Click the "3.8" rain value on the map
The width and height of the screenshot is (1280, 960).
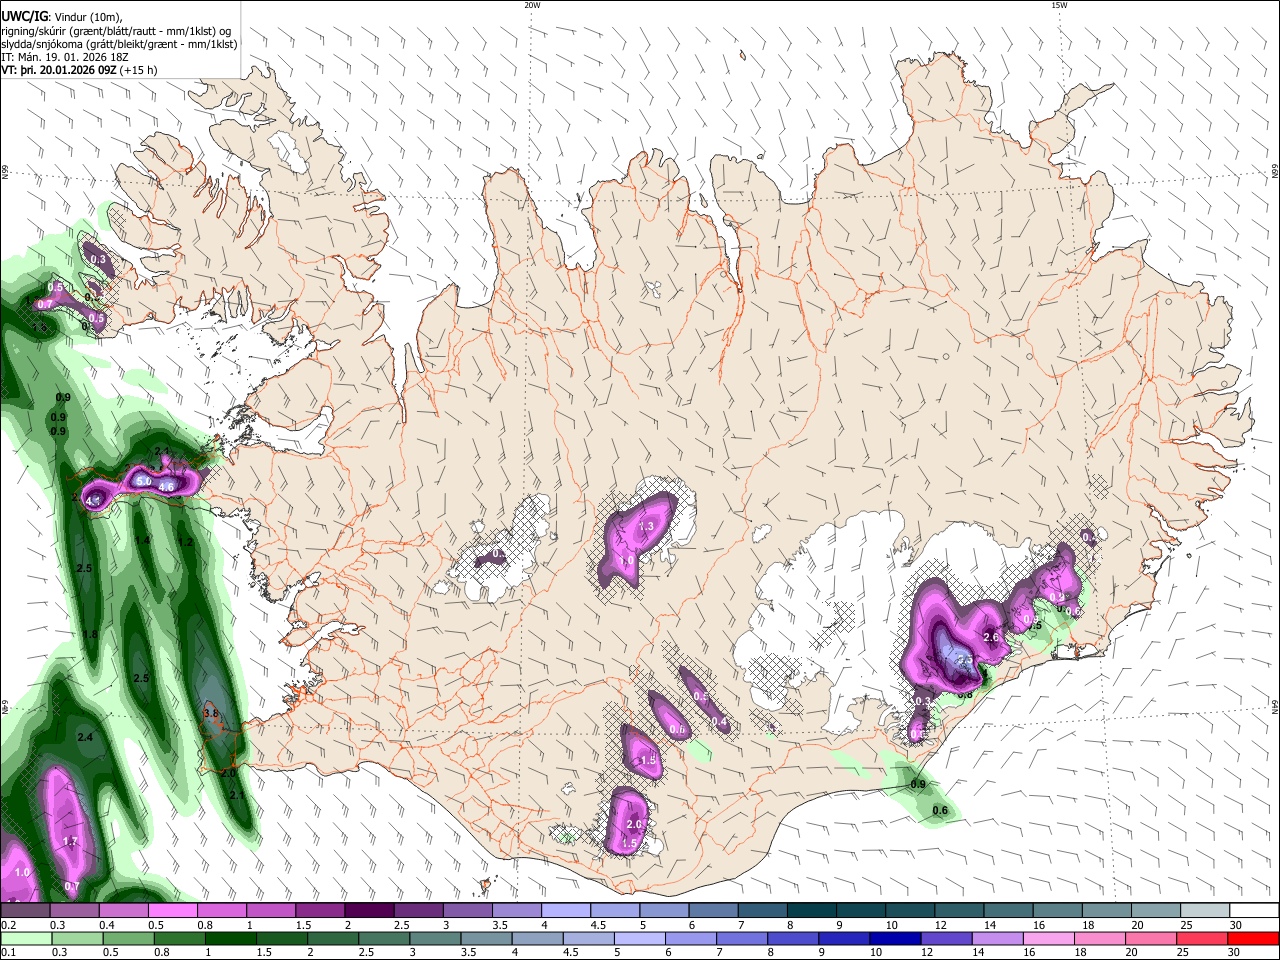point(211,713)
